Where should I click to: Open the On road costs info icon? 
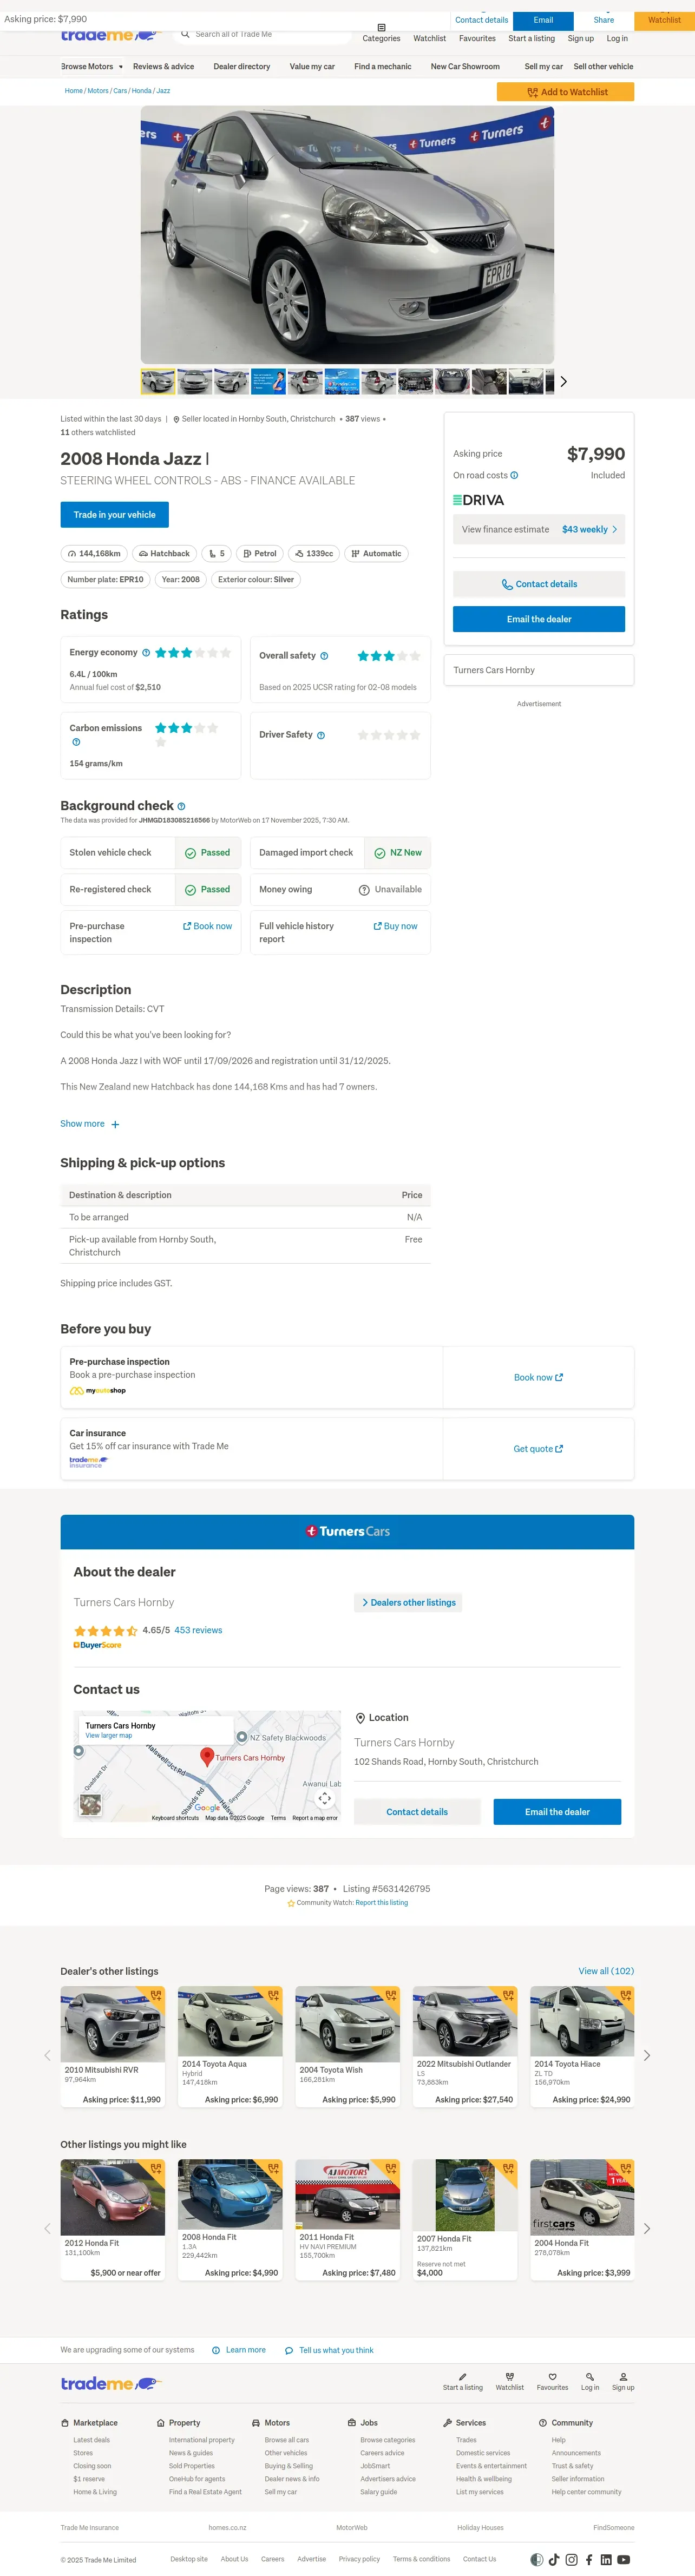514,476
